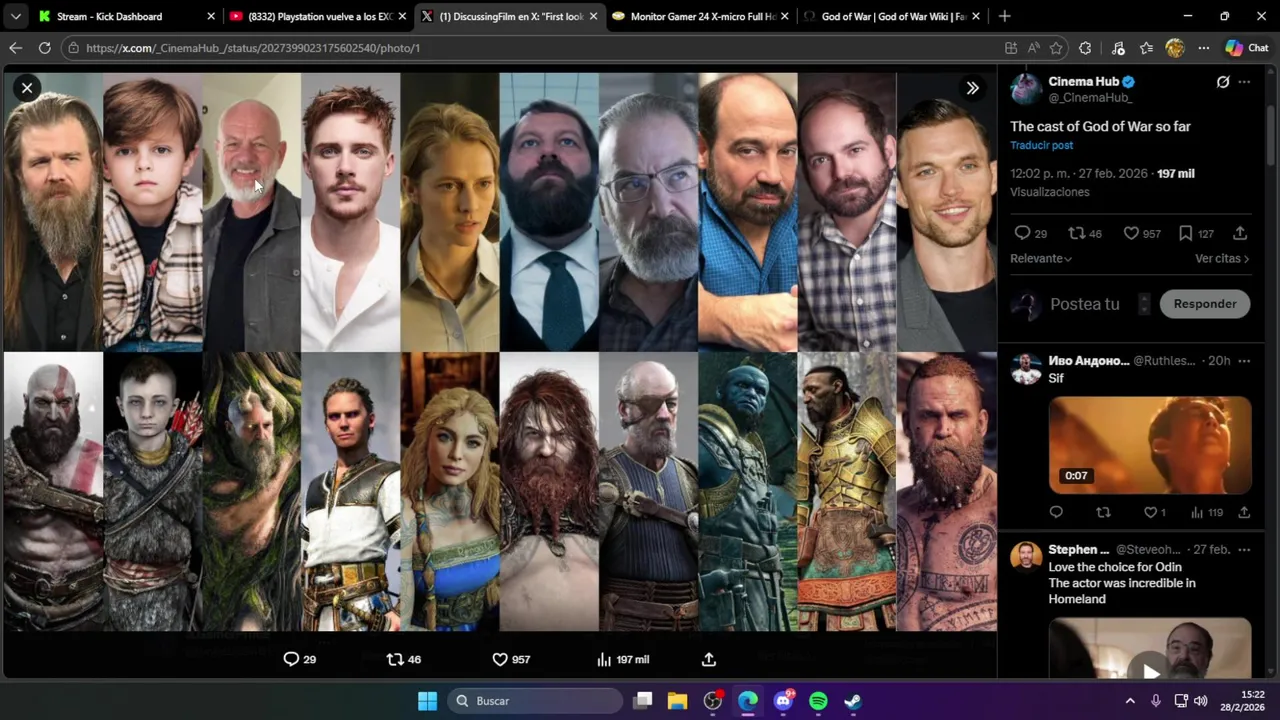The height and width of the screenshot is (720, 1280).
Task: Open the favorites list icon
Action: coord(1146,48)
